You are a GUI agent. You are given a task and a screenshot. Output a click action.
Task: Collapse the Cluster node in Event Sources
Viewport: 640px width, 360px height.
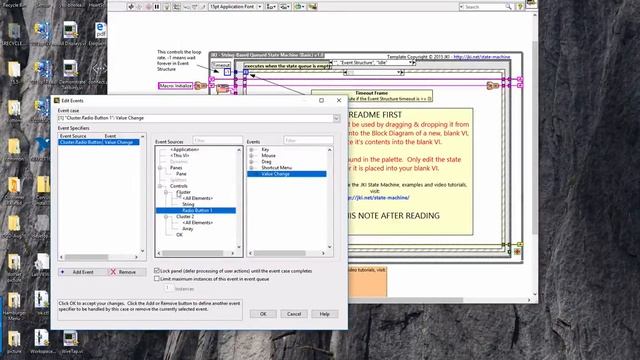(166, 192)
